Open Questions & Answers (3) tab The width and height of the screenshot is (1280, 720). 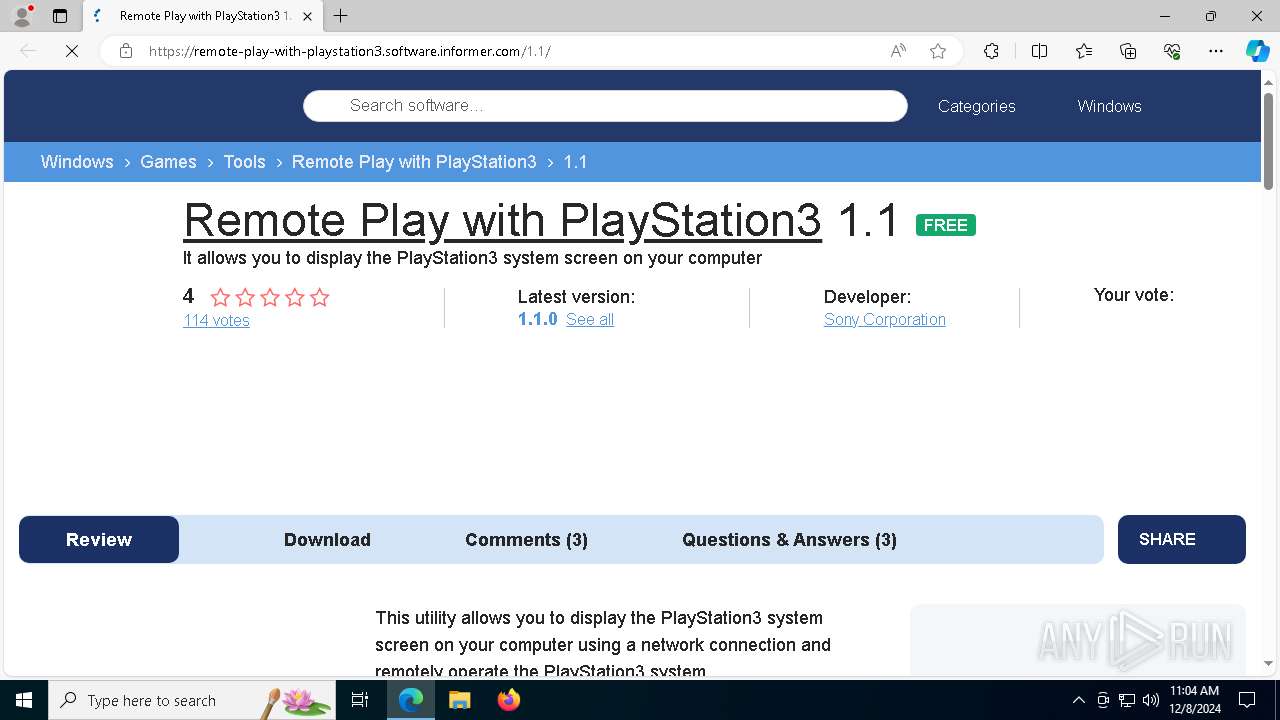[789, 539]
